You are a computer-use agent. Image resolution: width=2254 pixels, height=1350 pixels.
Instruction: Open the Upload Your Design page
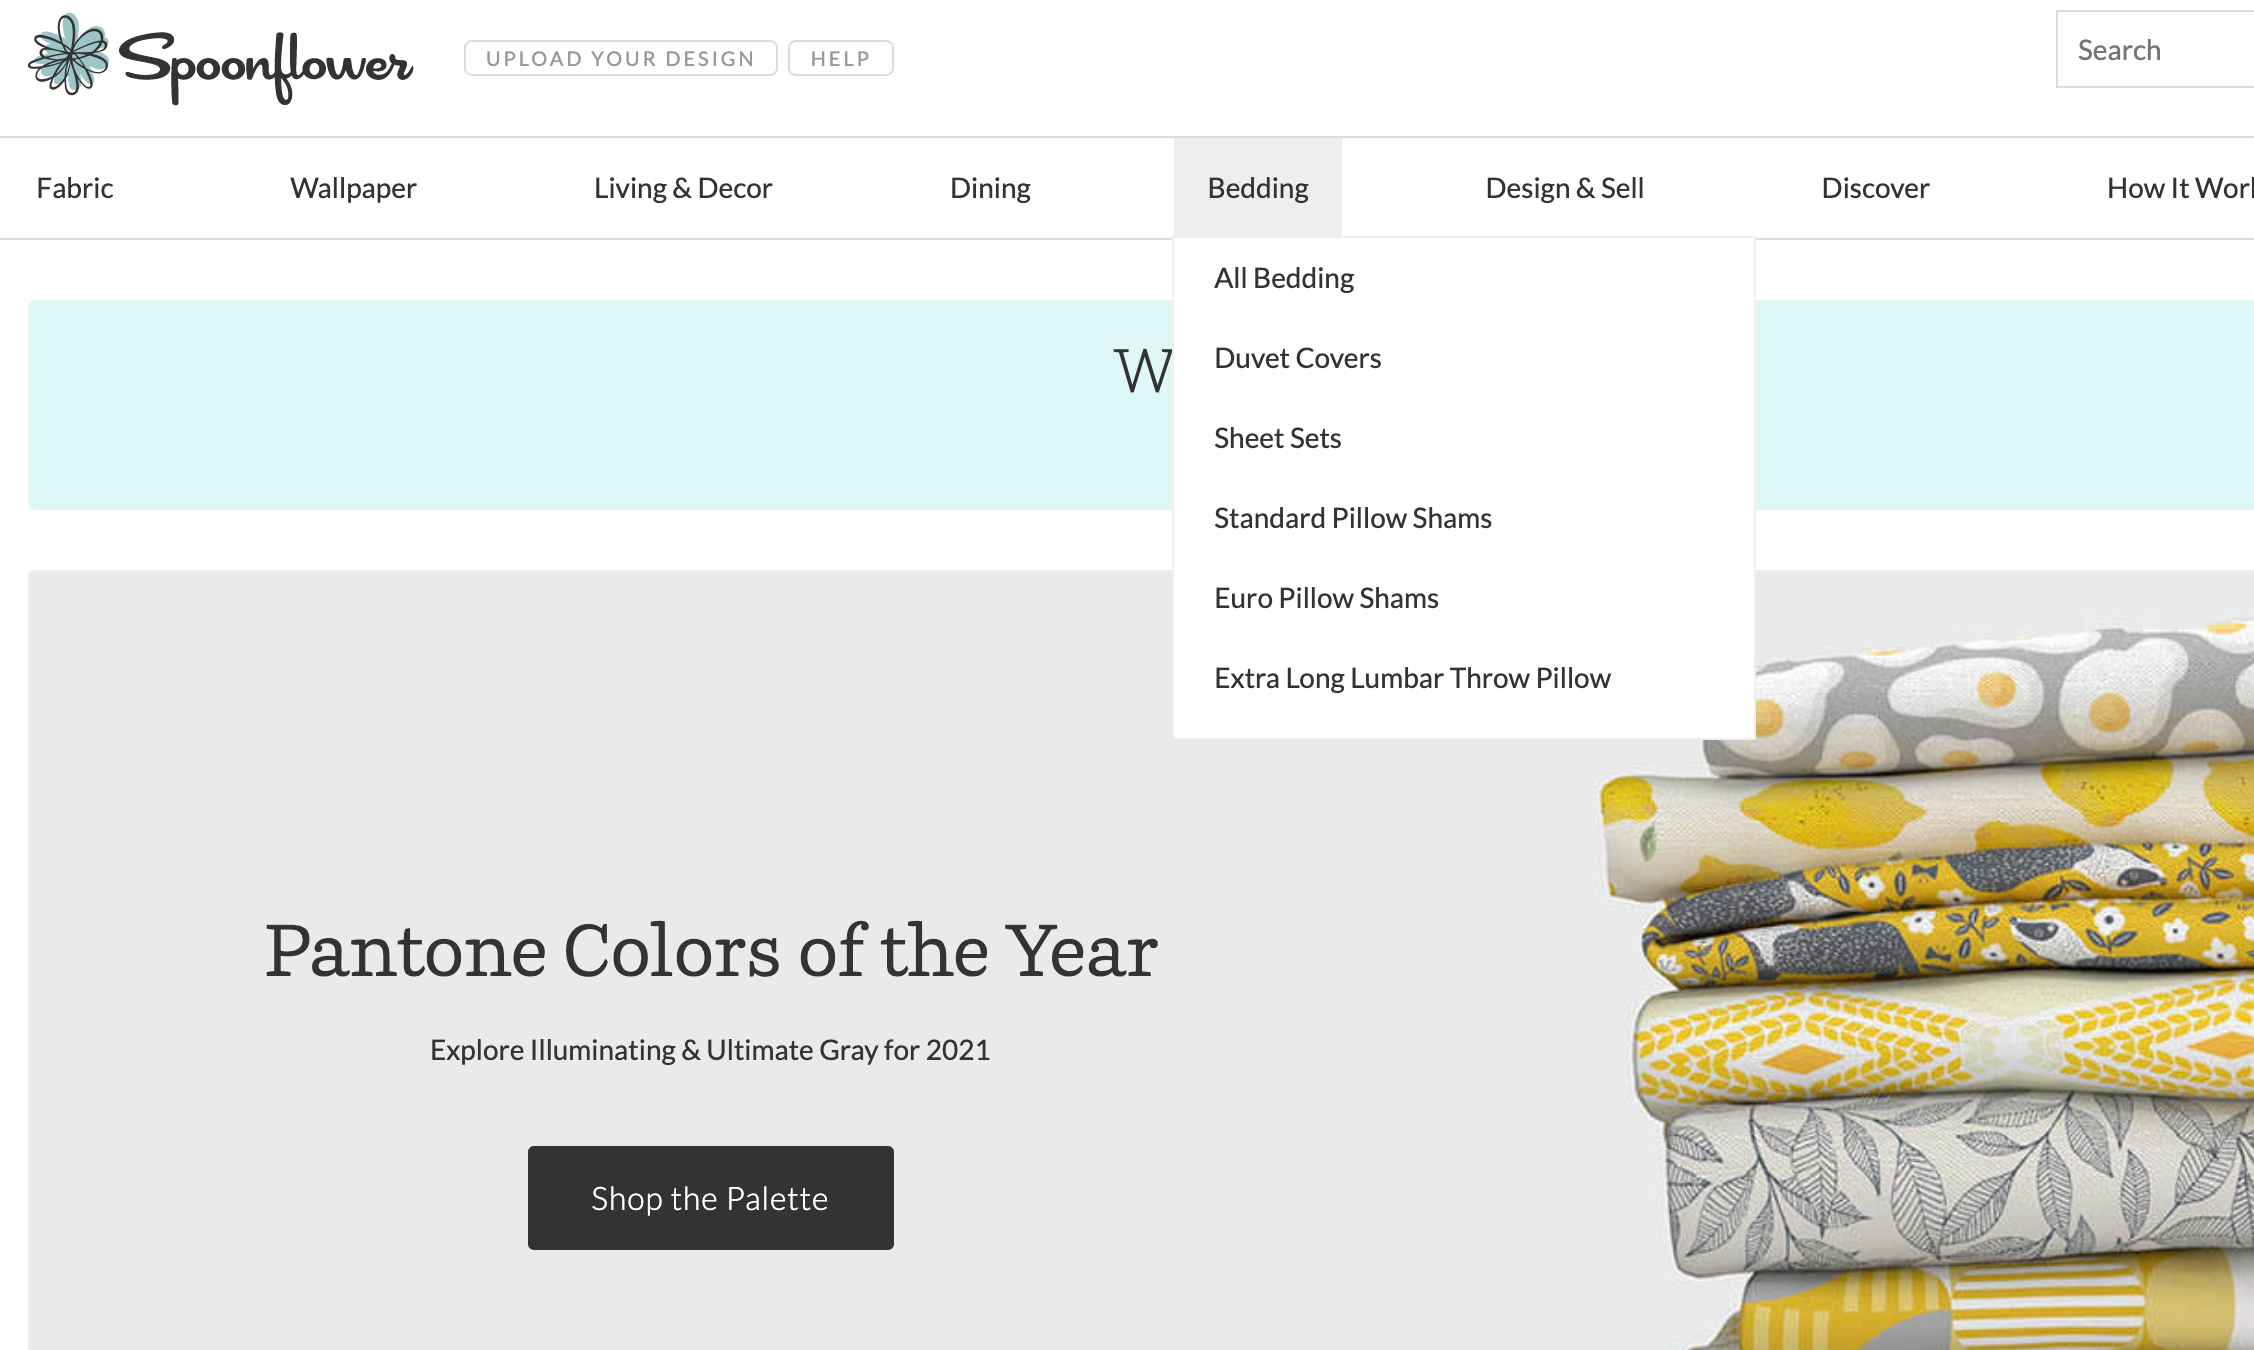[620, 58]
